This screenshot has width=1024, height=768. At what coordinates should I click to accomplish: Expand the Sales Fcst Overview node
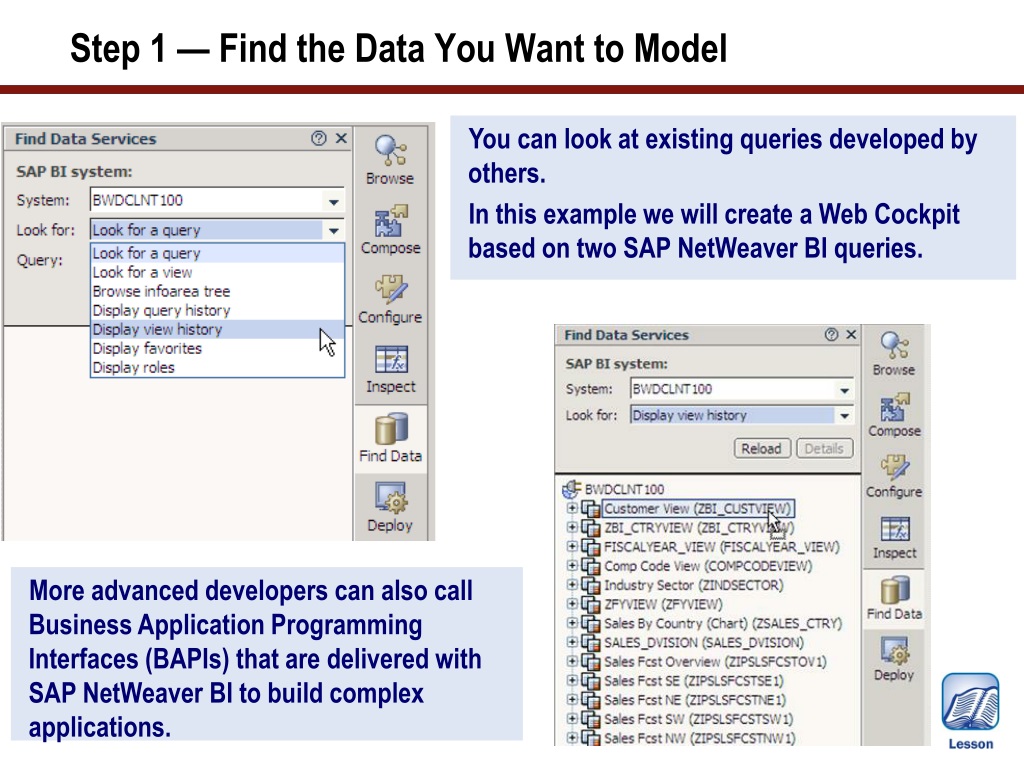(x=572, y=661)
